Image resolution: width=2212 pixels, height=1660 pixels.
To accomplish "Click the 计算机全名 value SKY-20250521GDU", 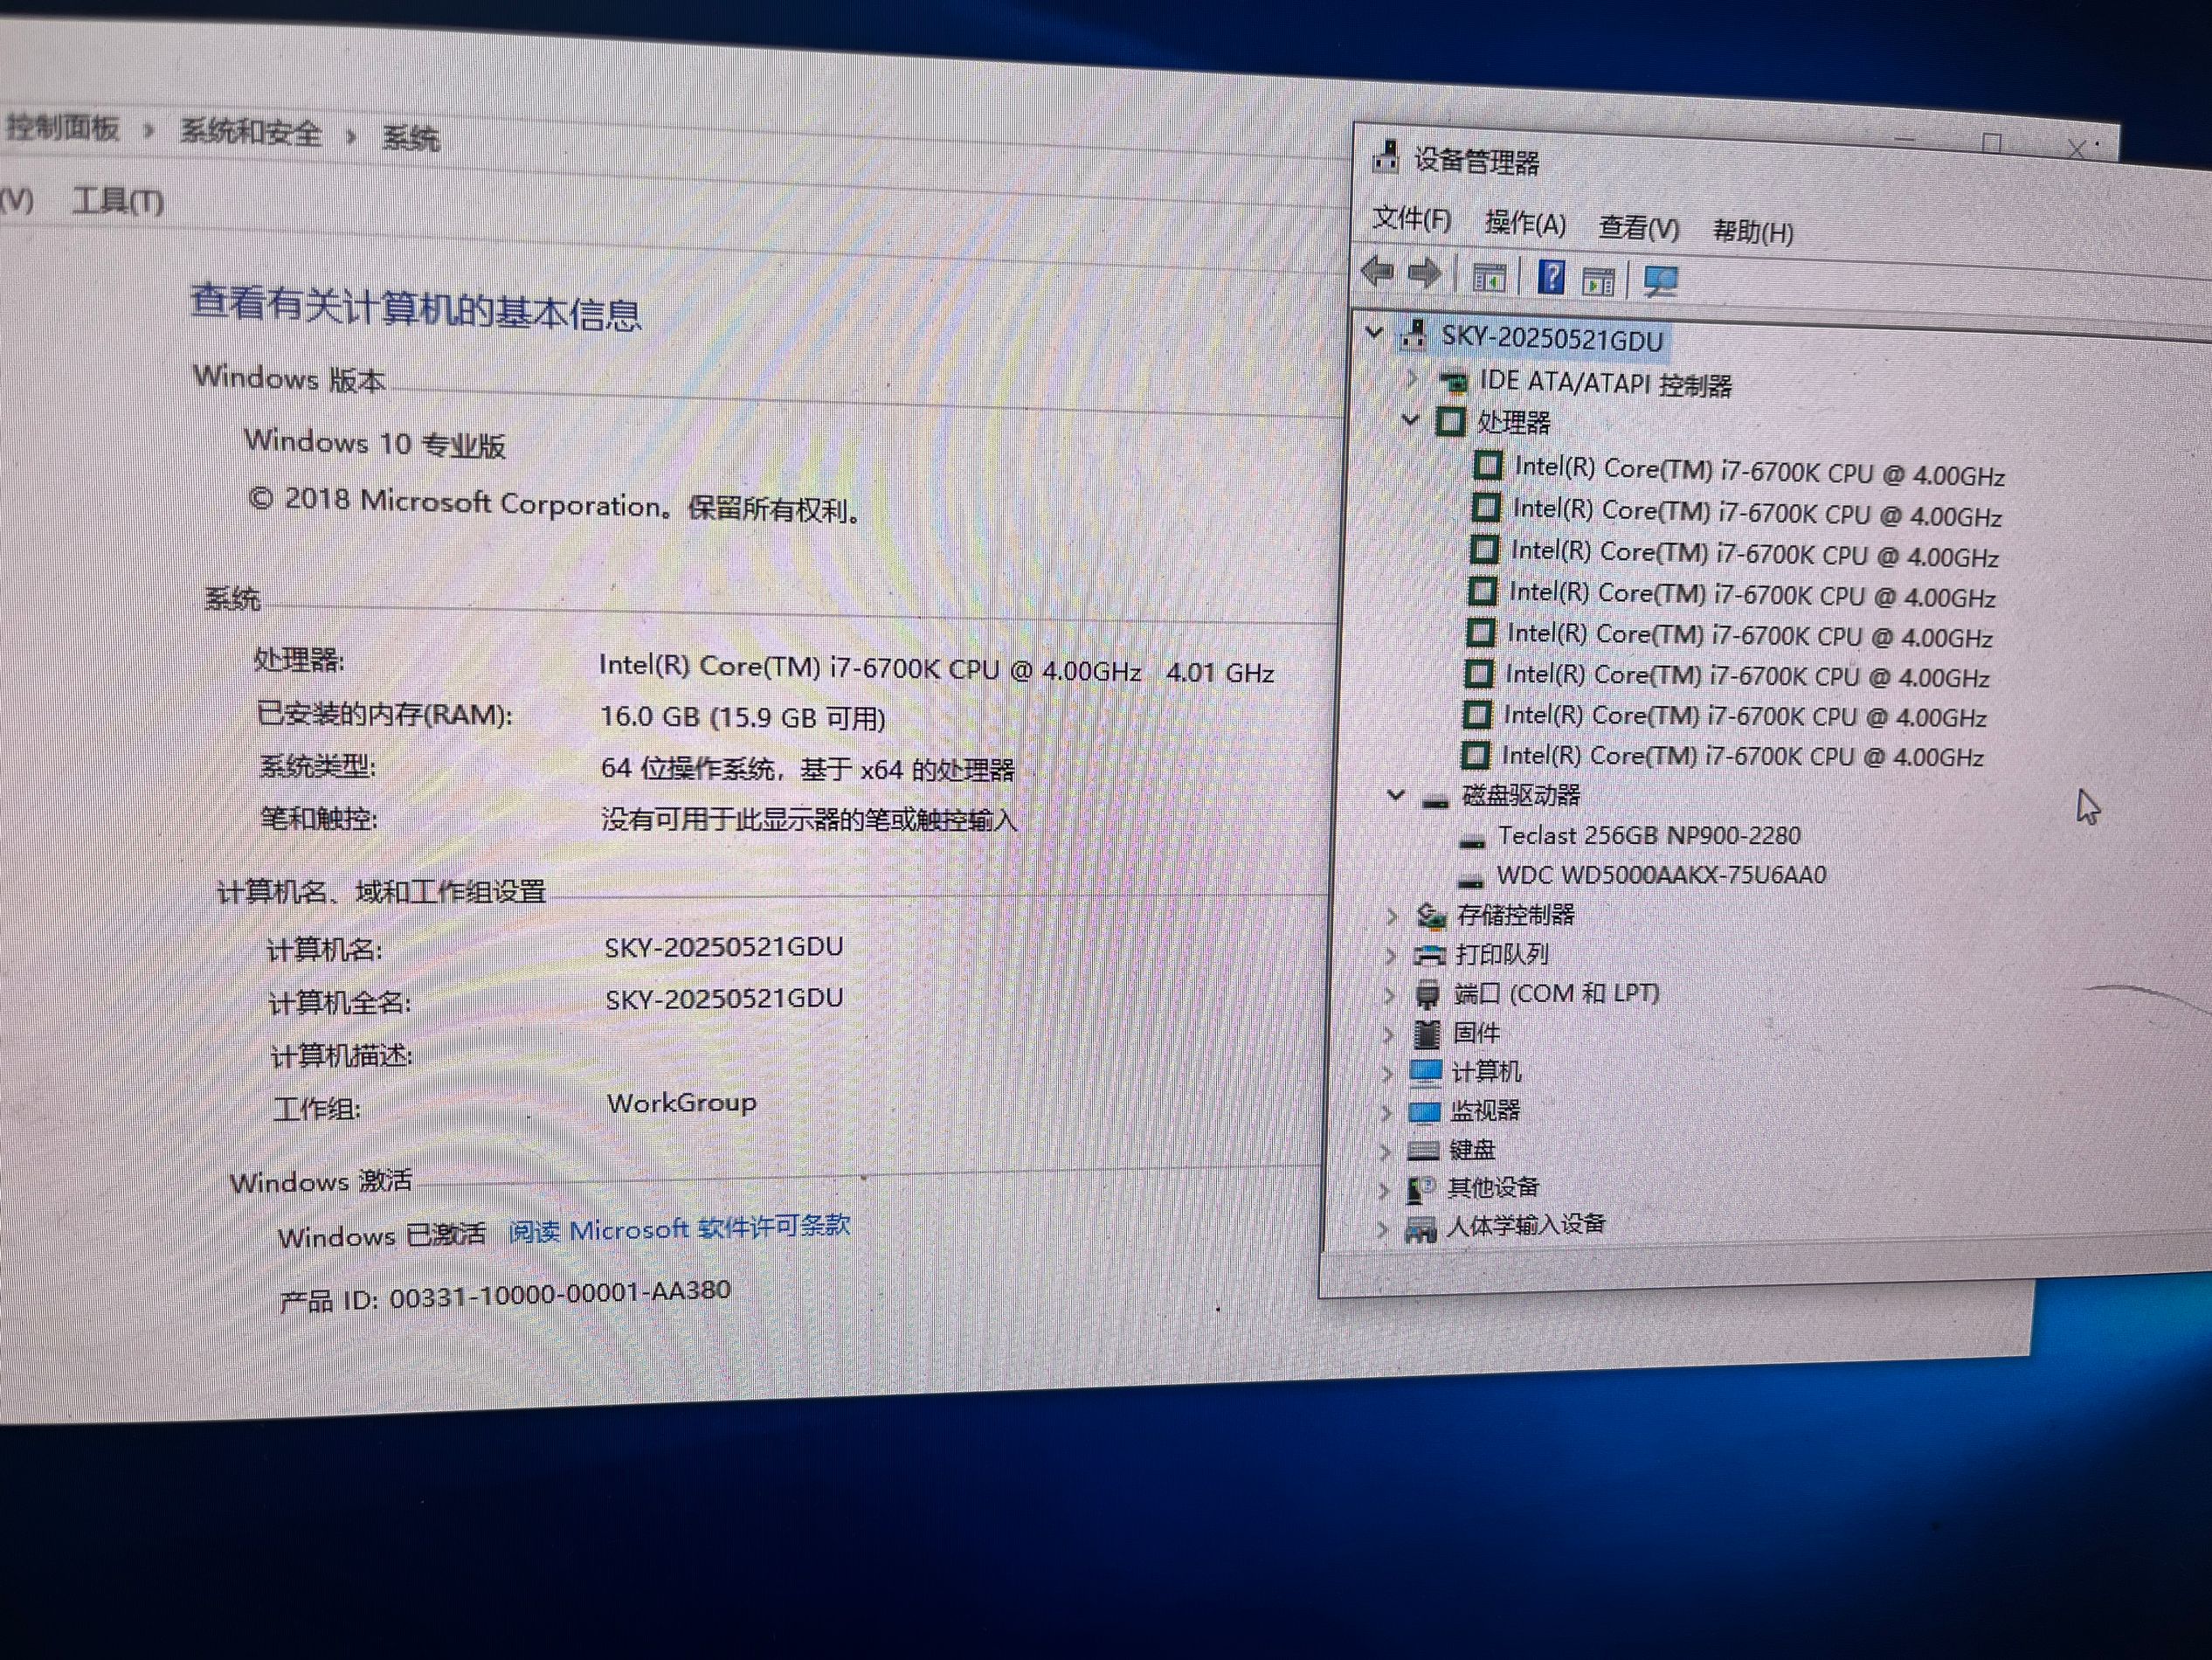I will (724, 998).
